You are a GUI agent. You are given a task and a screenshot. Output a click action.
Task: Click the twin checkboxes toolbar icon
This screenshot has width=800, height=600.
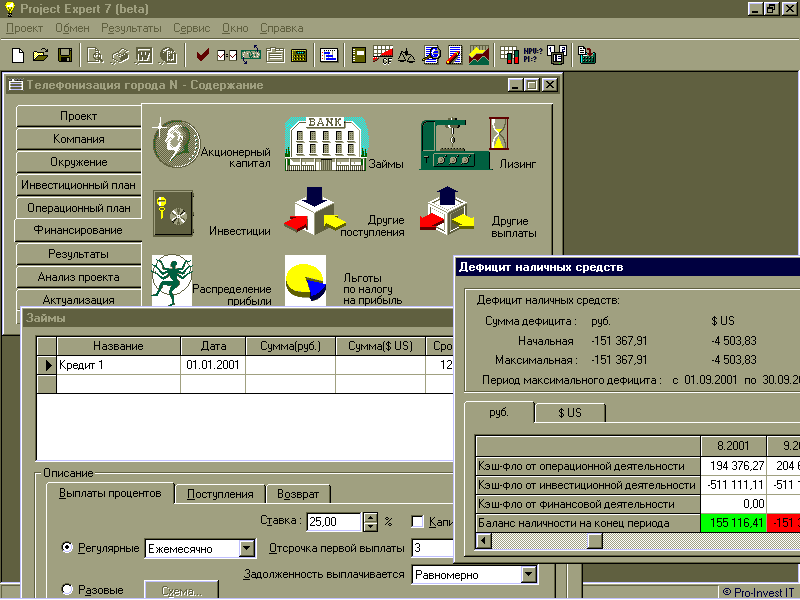(227, 55)
